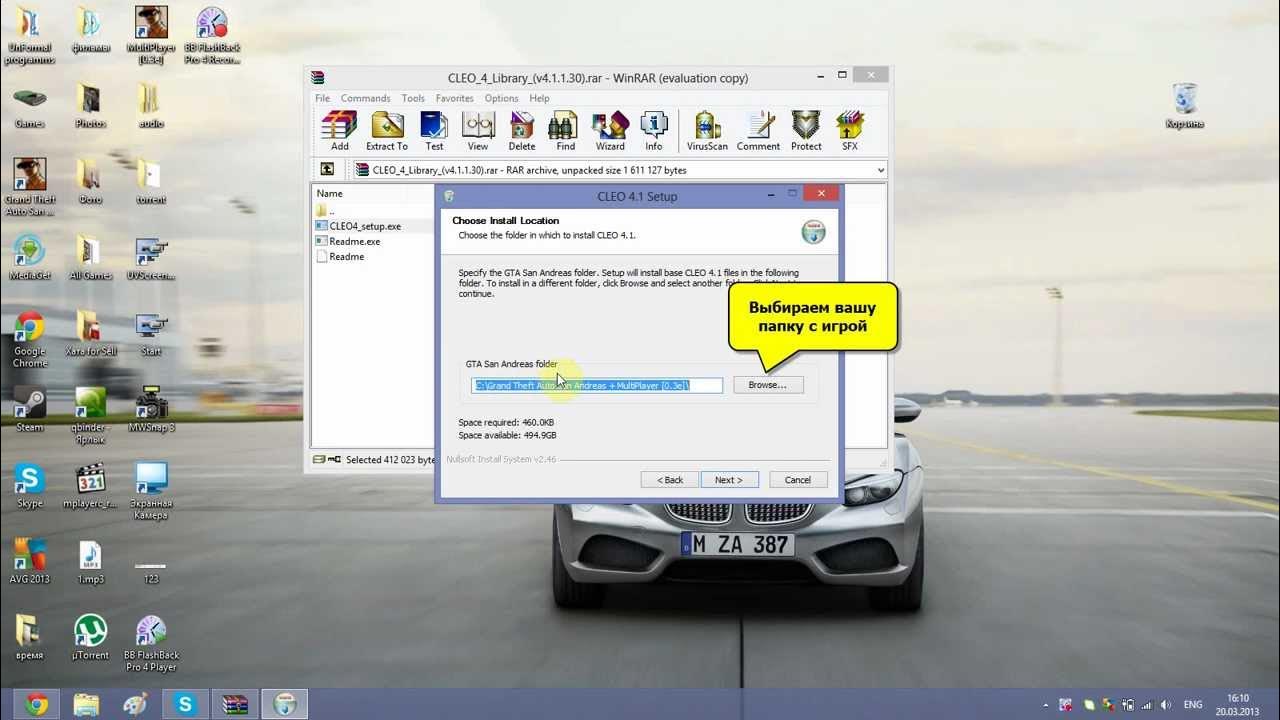Image resolution: width=1280 pixels, height=720 pixels.
Task: Open the Find binoculars tool
Action: point(565,131)
